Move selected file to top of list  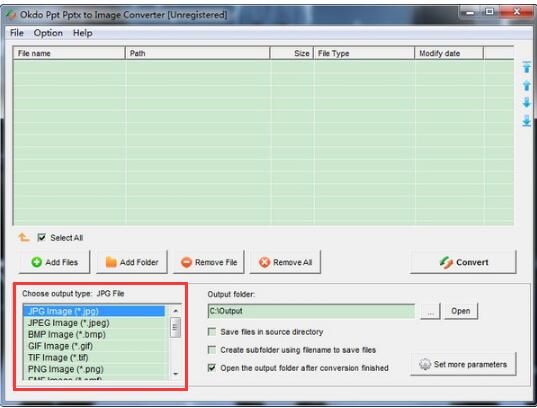pyautogui.click(x=526, y=67)
